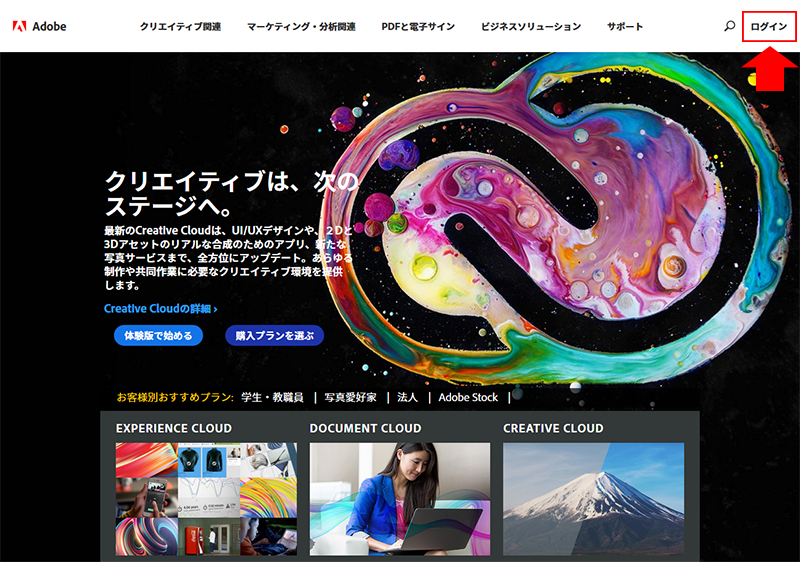The height and width of the screenshot is (562, 800).
Task: Click the クリエイティブは、次のステージへ。 headline
Action: pyautogui.click(x=232, y=194)
